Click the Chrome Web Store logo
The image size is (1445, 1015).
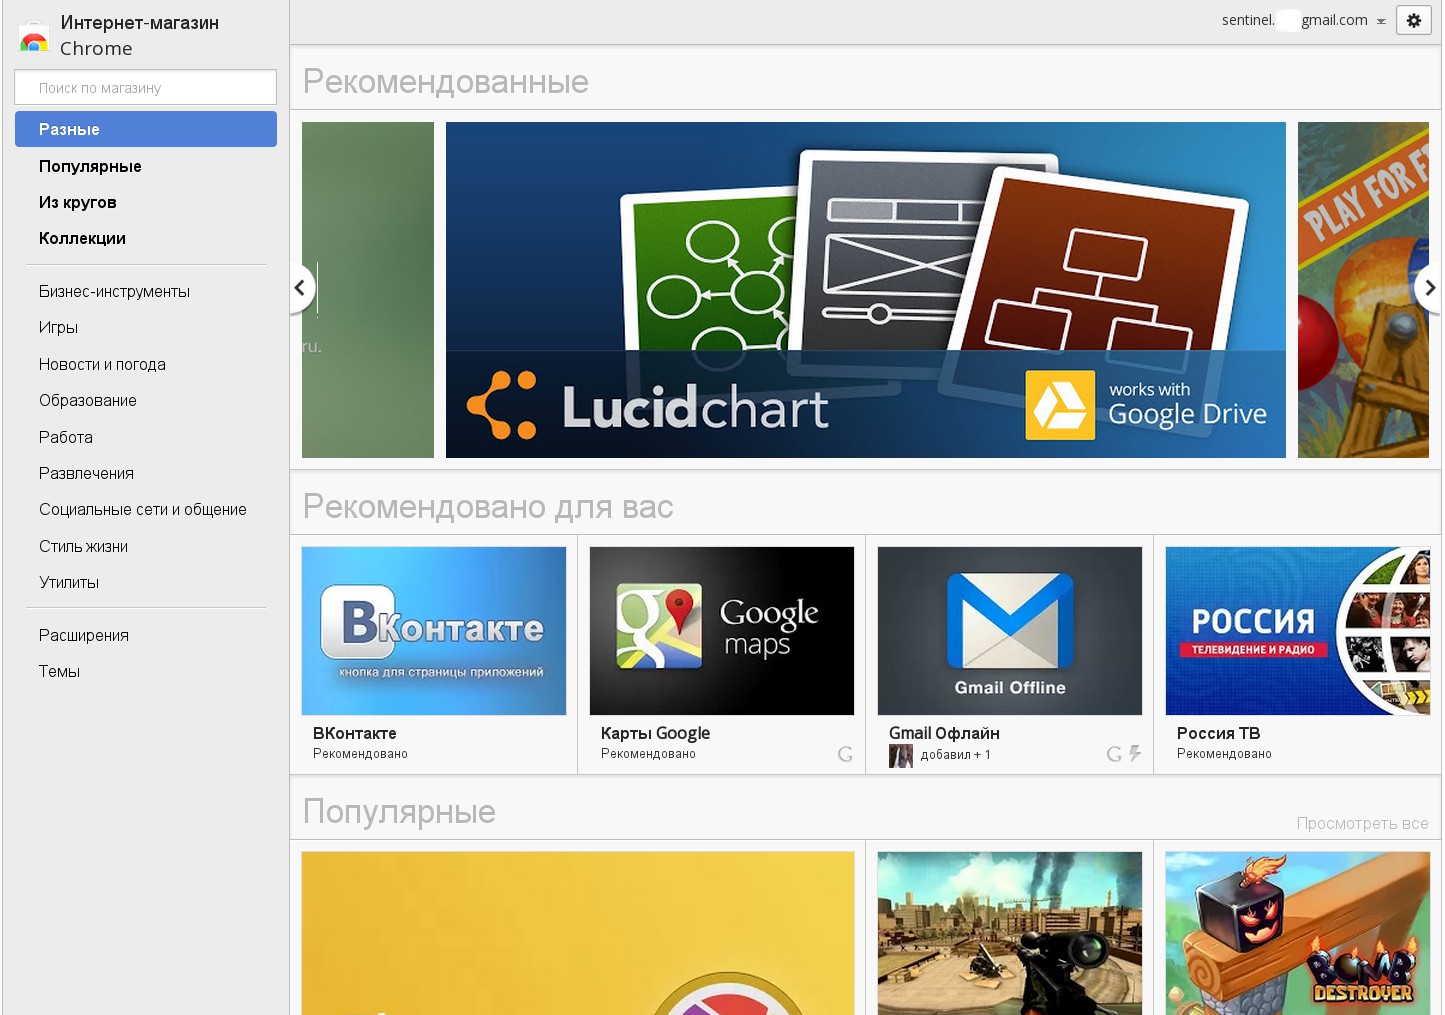pyautogui.click(x=34, y=37)
